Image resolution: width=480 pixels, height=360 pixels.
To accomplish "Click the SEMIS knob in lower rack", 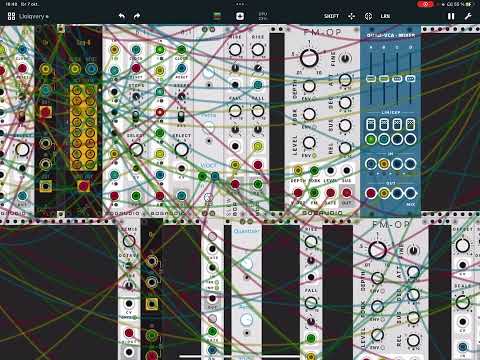I will click(129, 241).
